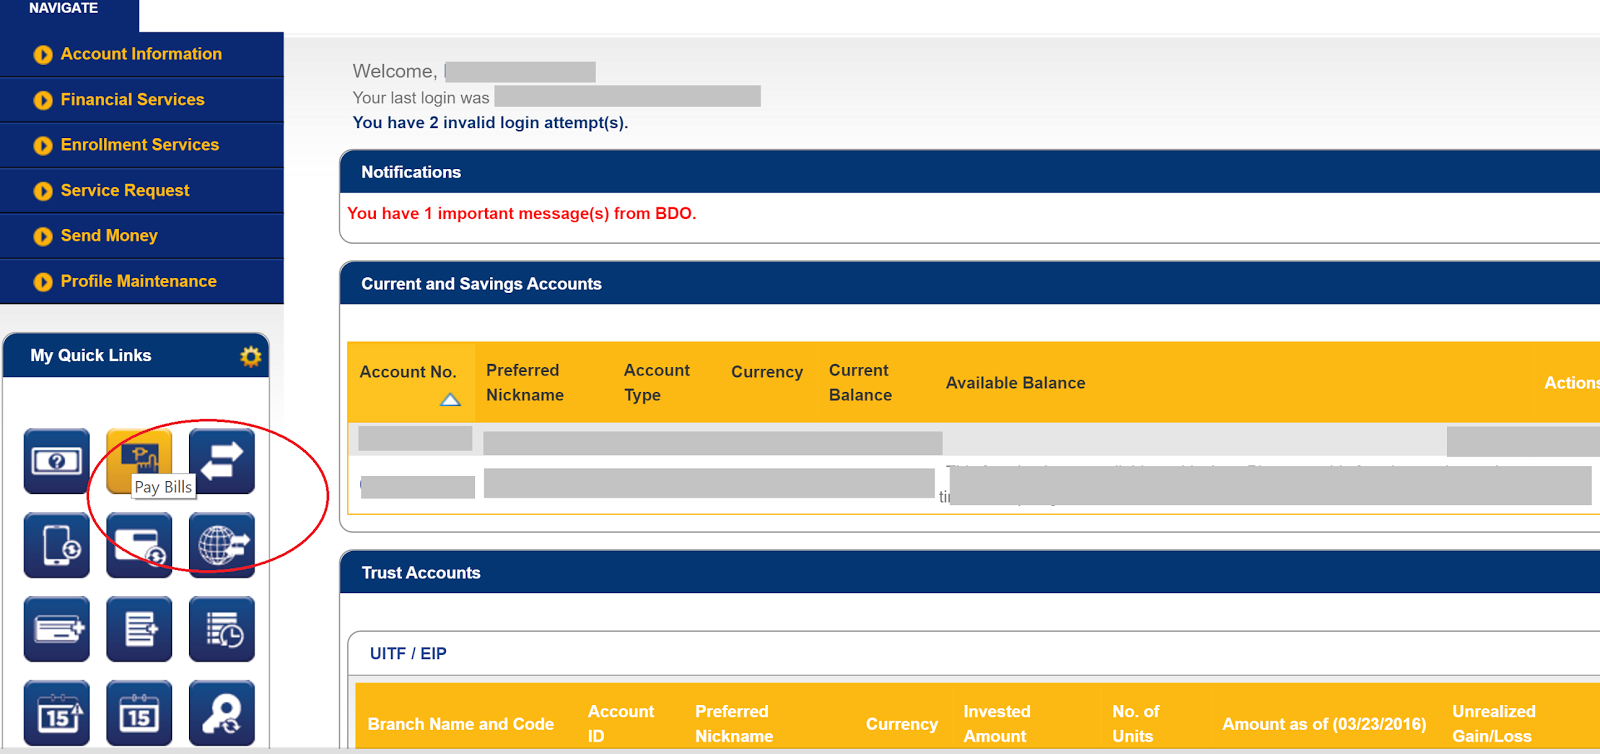Click Branch Name and Code column header
1600x754 pixels.
coord(460,724)
